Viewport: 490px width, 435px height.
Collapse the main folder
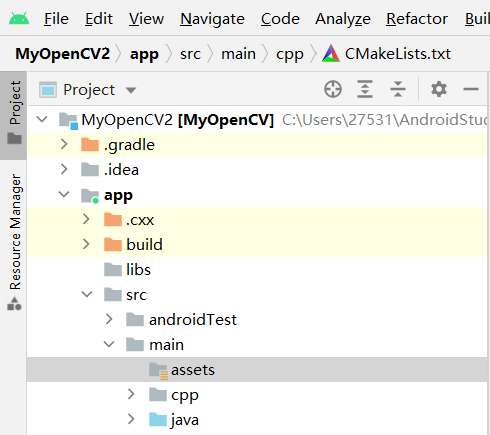pyautogui.click(x=109, y=344)
